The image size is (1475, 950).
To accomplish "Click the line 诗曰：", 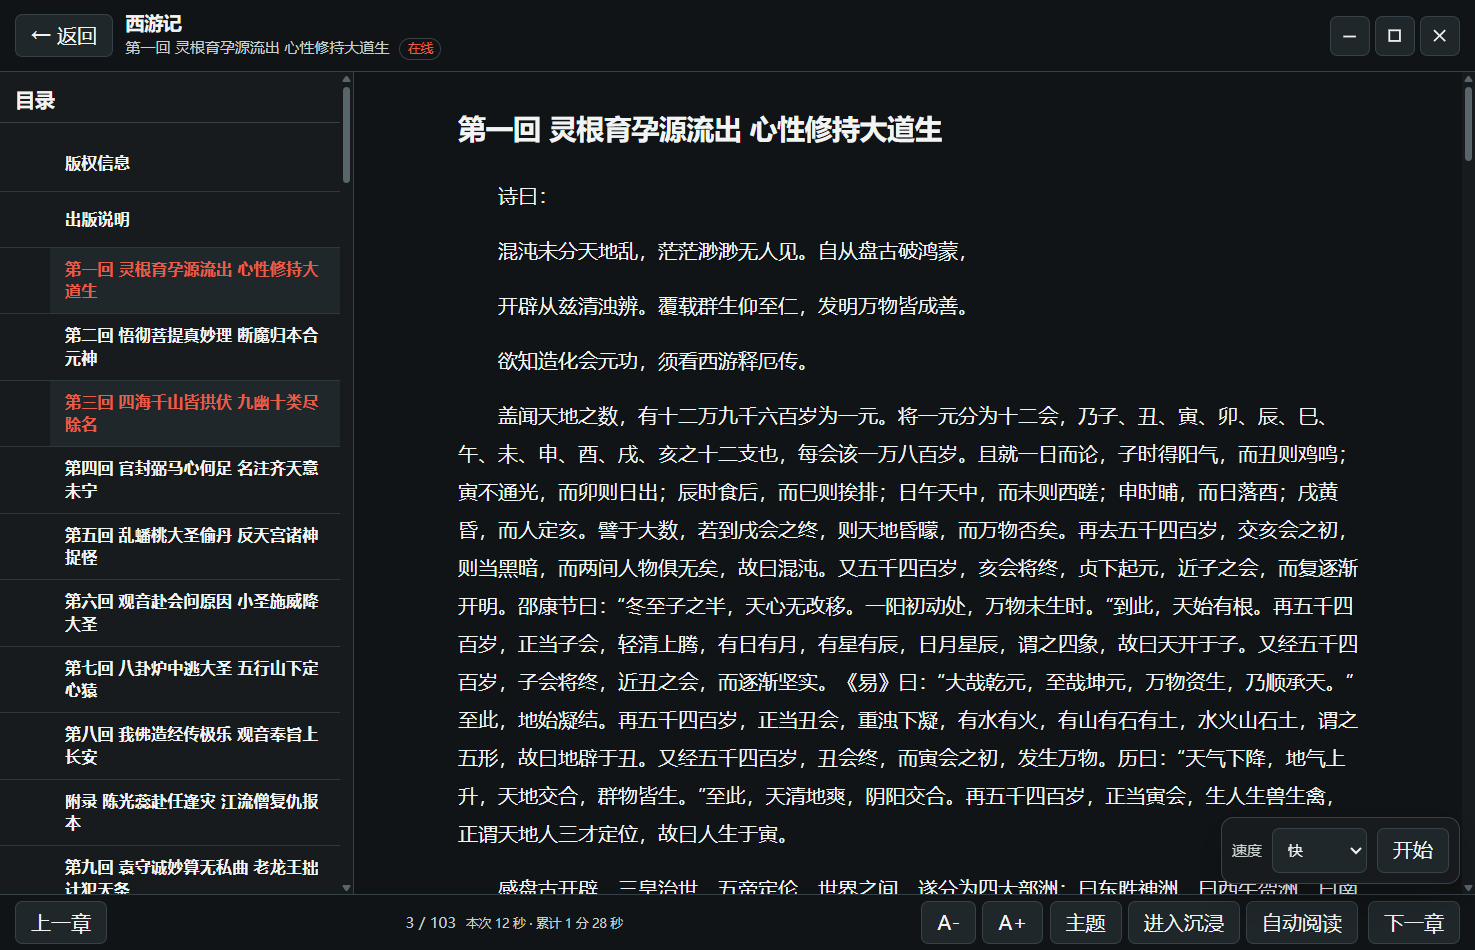I will tap(522, 197).
